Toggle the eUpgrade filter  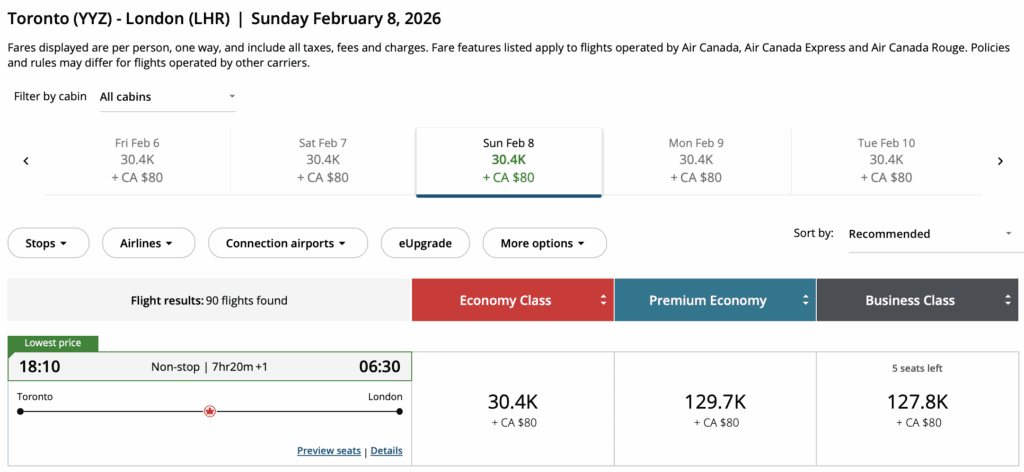coord(424,243)
